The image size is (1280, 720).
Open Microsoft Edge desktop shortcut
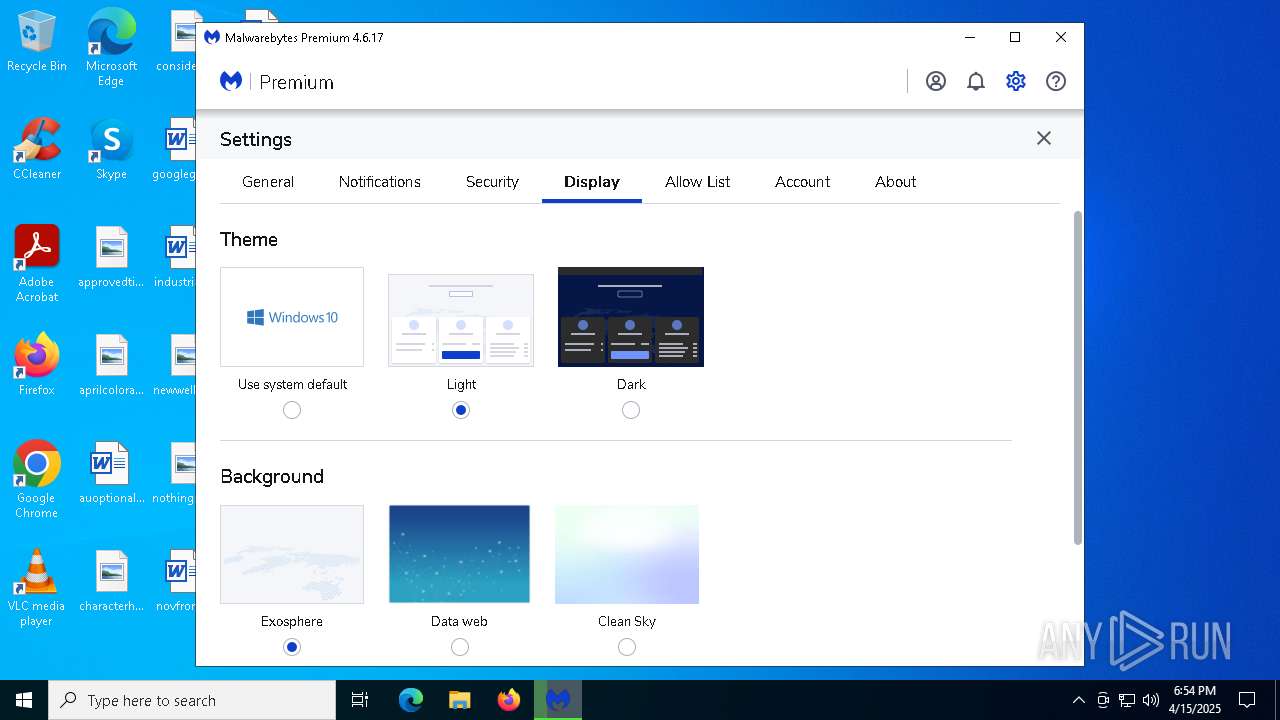tap(111, 48)
